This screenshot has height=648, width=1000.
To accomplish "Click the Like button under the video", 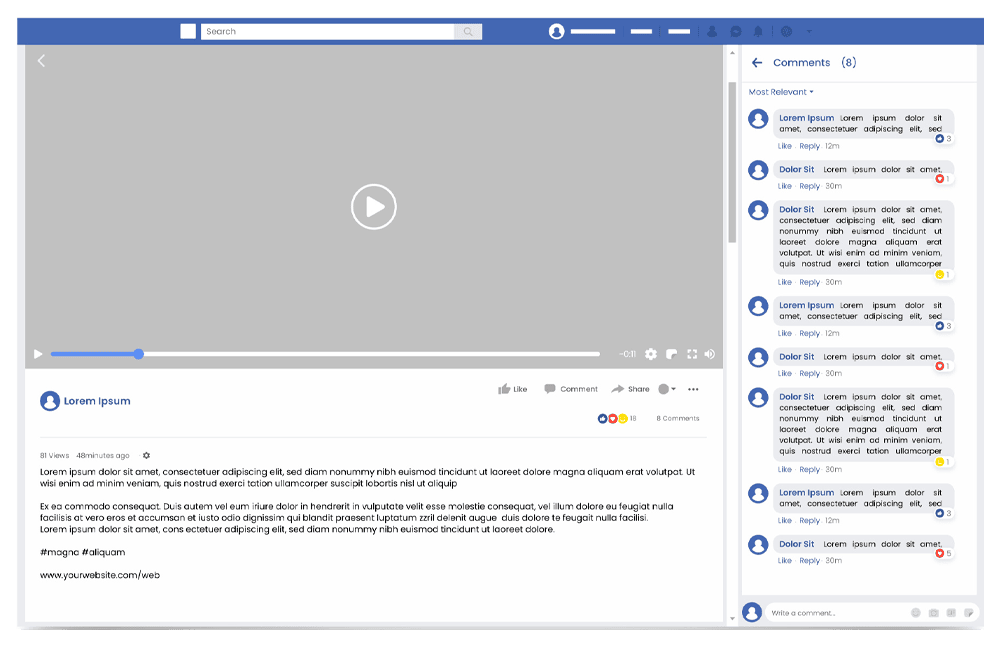I will pos(513,389).
